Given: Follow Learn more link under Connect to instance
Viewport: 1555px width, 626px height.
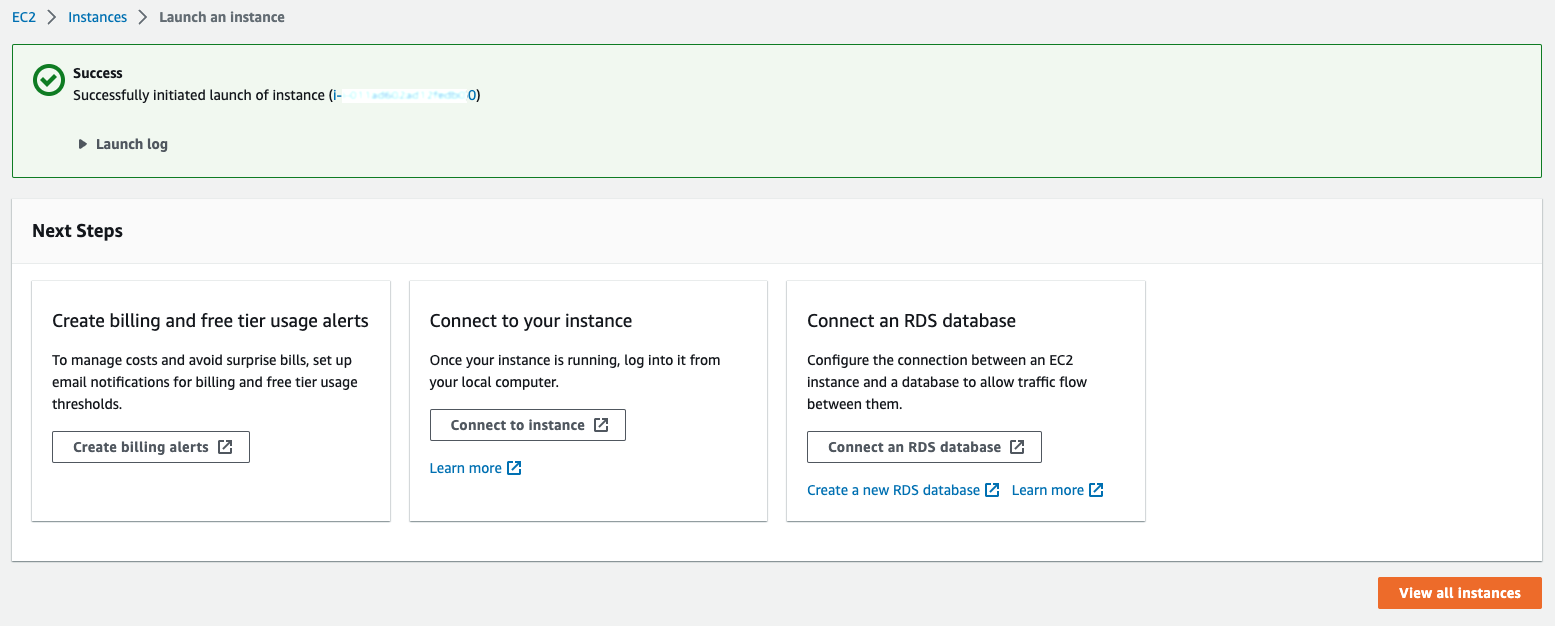Looking at the screenshot, I should pyautogui.click(x=465, y=468).
